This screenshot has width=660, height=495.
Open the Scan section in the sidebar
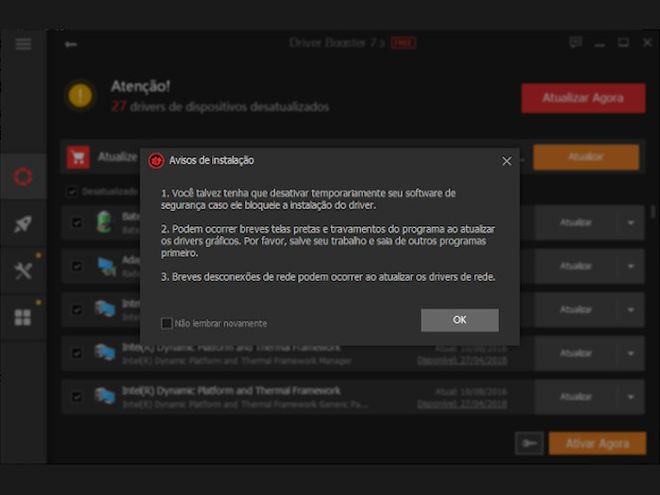pos(23,177)
